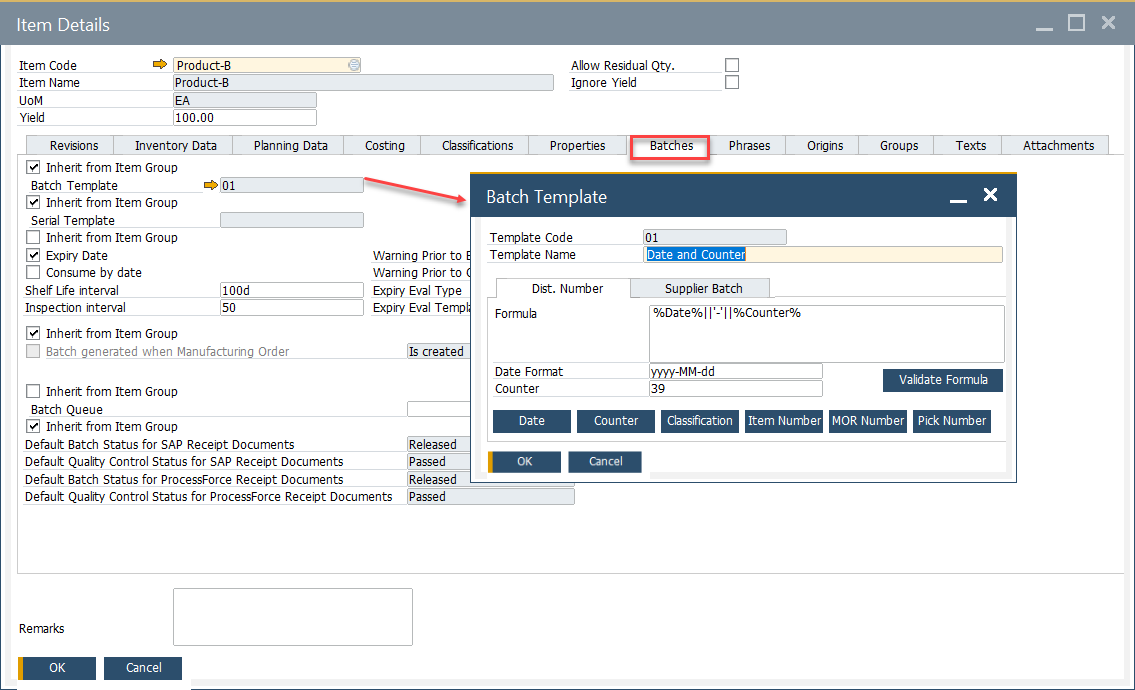Cancel the Batch Template dialog
1135x690 pixels.
coord(604,461)
